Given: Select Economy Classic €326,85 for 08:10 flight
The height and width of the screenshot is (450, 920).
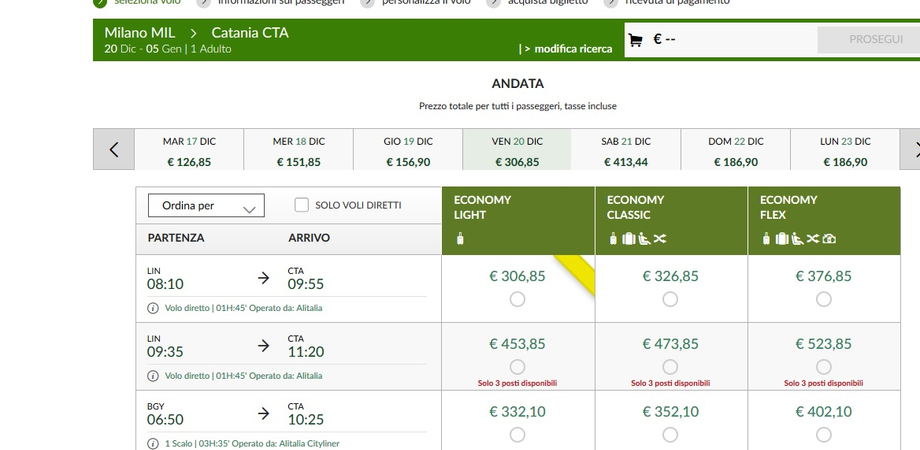Looking at the screenshot, I should tap(670, 299).
